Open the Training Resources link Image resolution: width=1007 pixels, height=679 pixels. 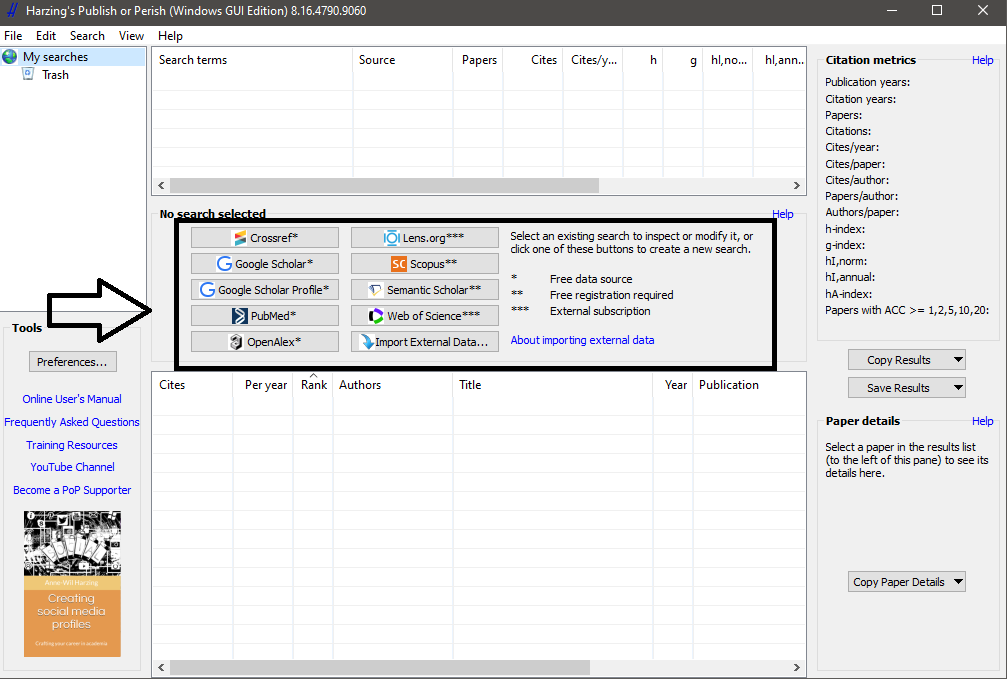[x=72, y=445]
